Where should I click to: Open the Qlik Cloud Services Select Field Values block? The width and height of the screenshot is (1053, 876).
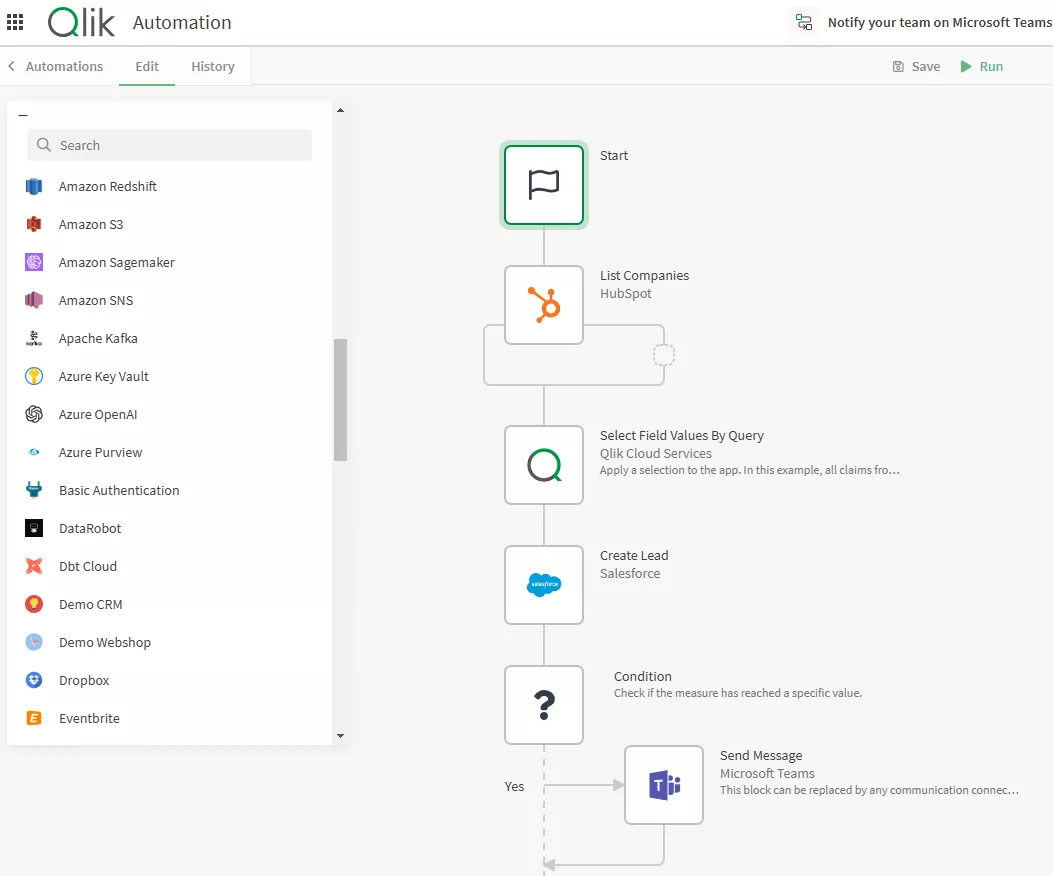[543, 464]
